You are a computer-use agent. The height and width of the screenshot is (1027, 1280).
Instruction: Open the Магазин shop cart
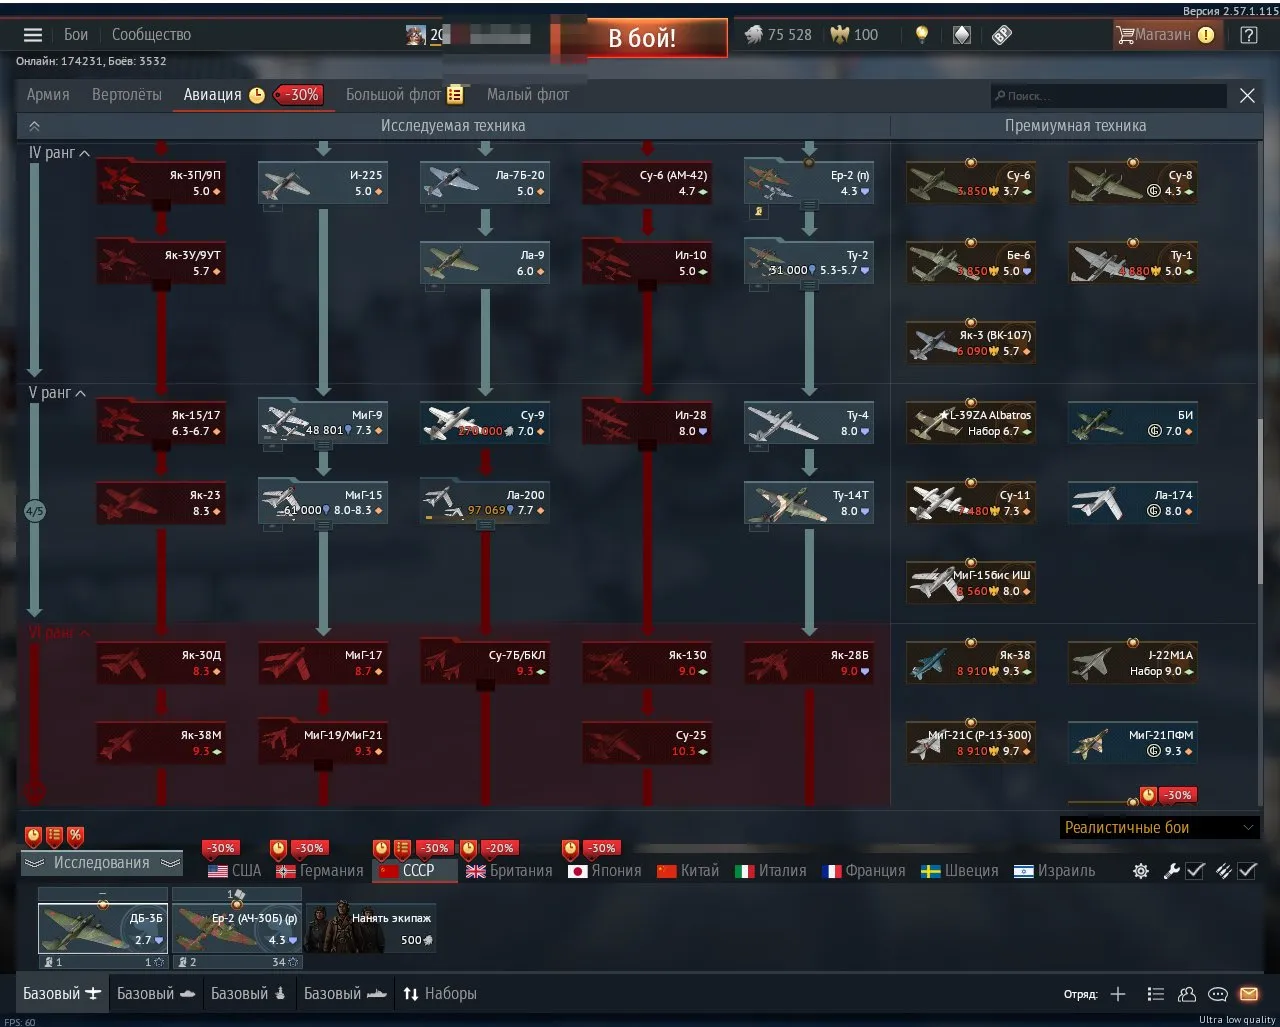point(1166,34)
